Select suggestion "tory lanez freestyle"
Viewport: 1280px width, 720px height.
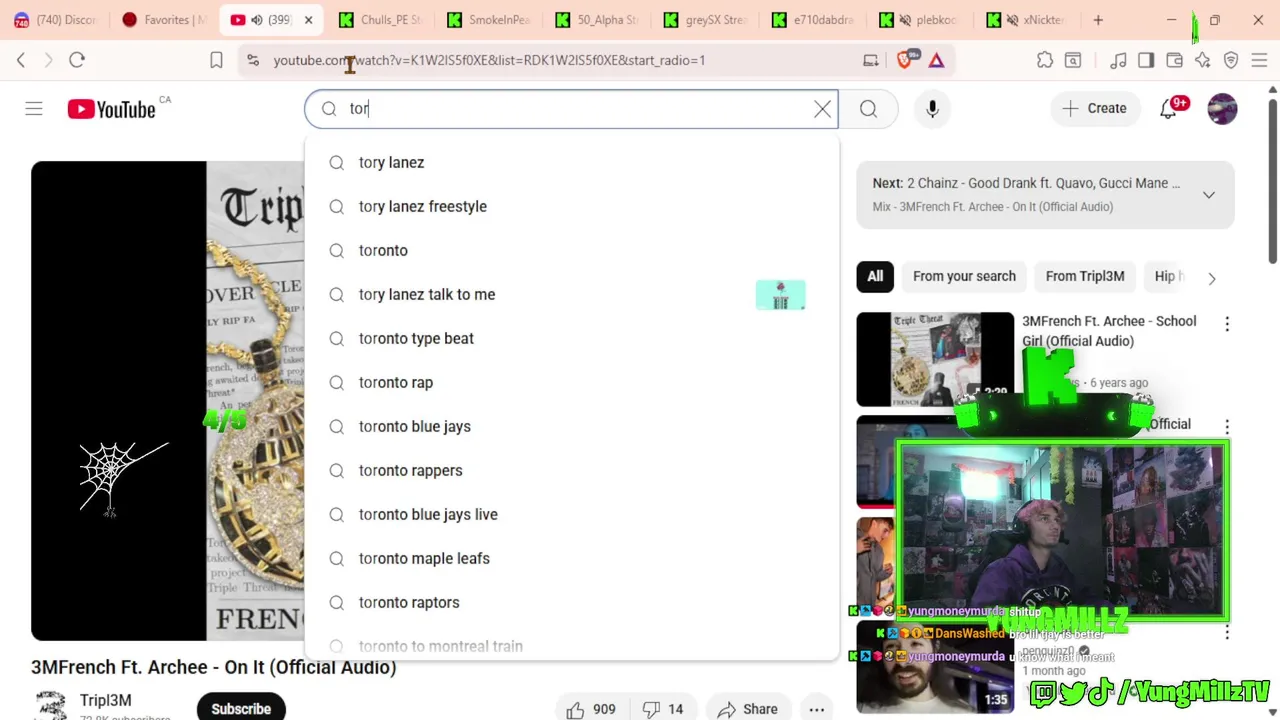tap(572, 206)
